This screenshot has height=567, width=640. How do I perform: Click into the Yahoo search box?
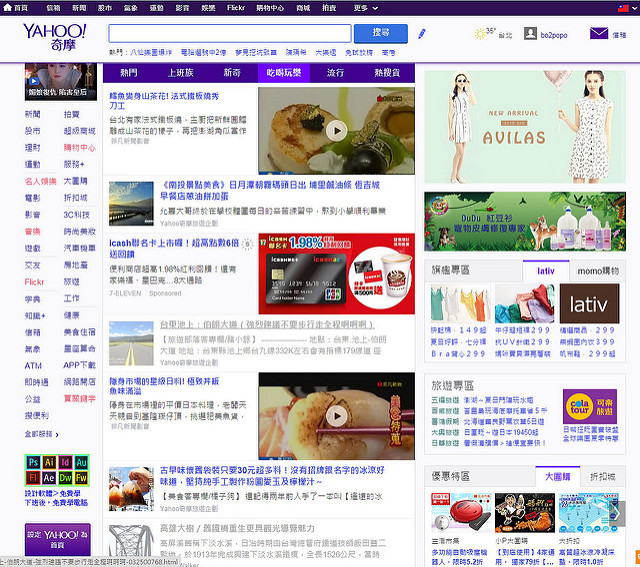coord(230,33)
